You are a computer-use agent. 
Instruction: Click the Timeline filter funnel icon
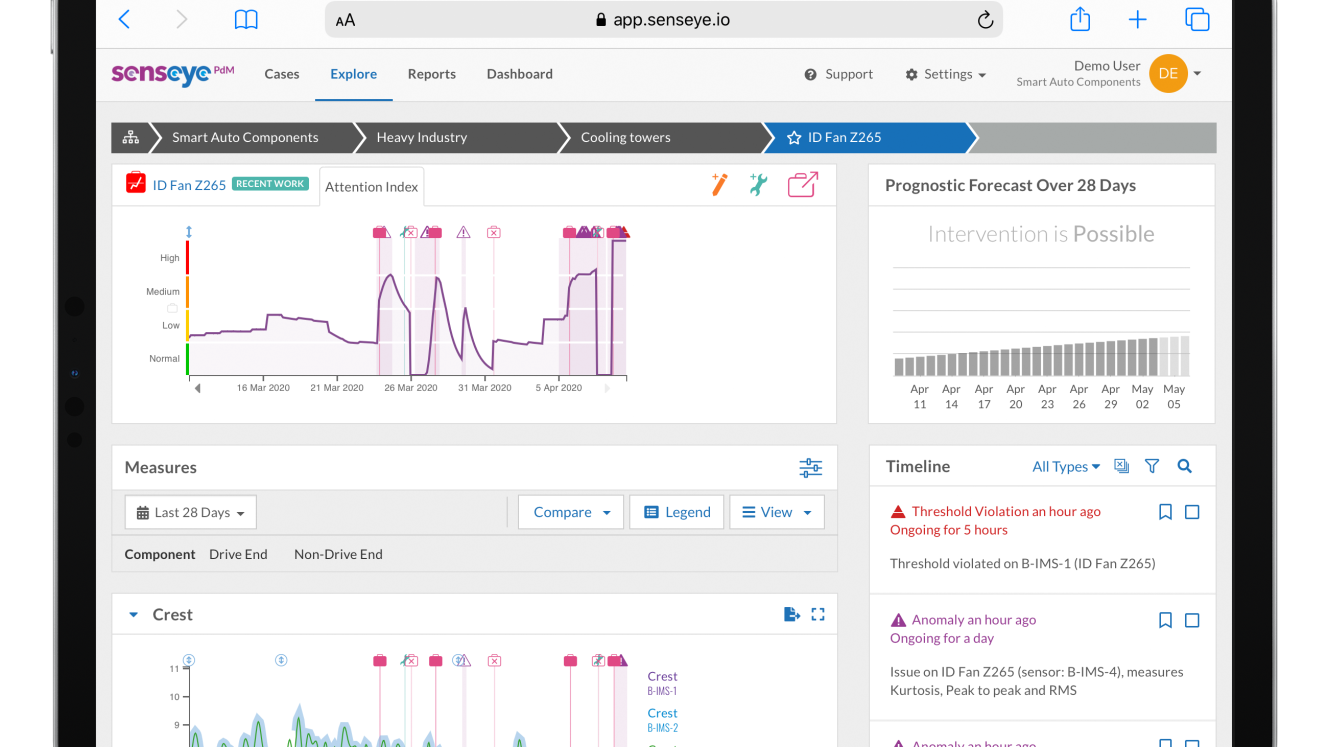(1152, 466)
